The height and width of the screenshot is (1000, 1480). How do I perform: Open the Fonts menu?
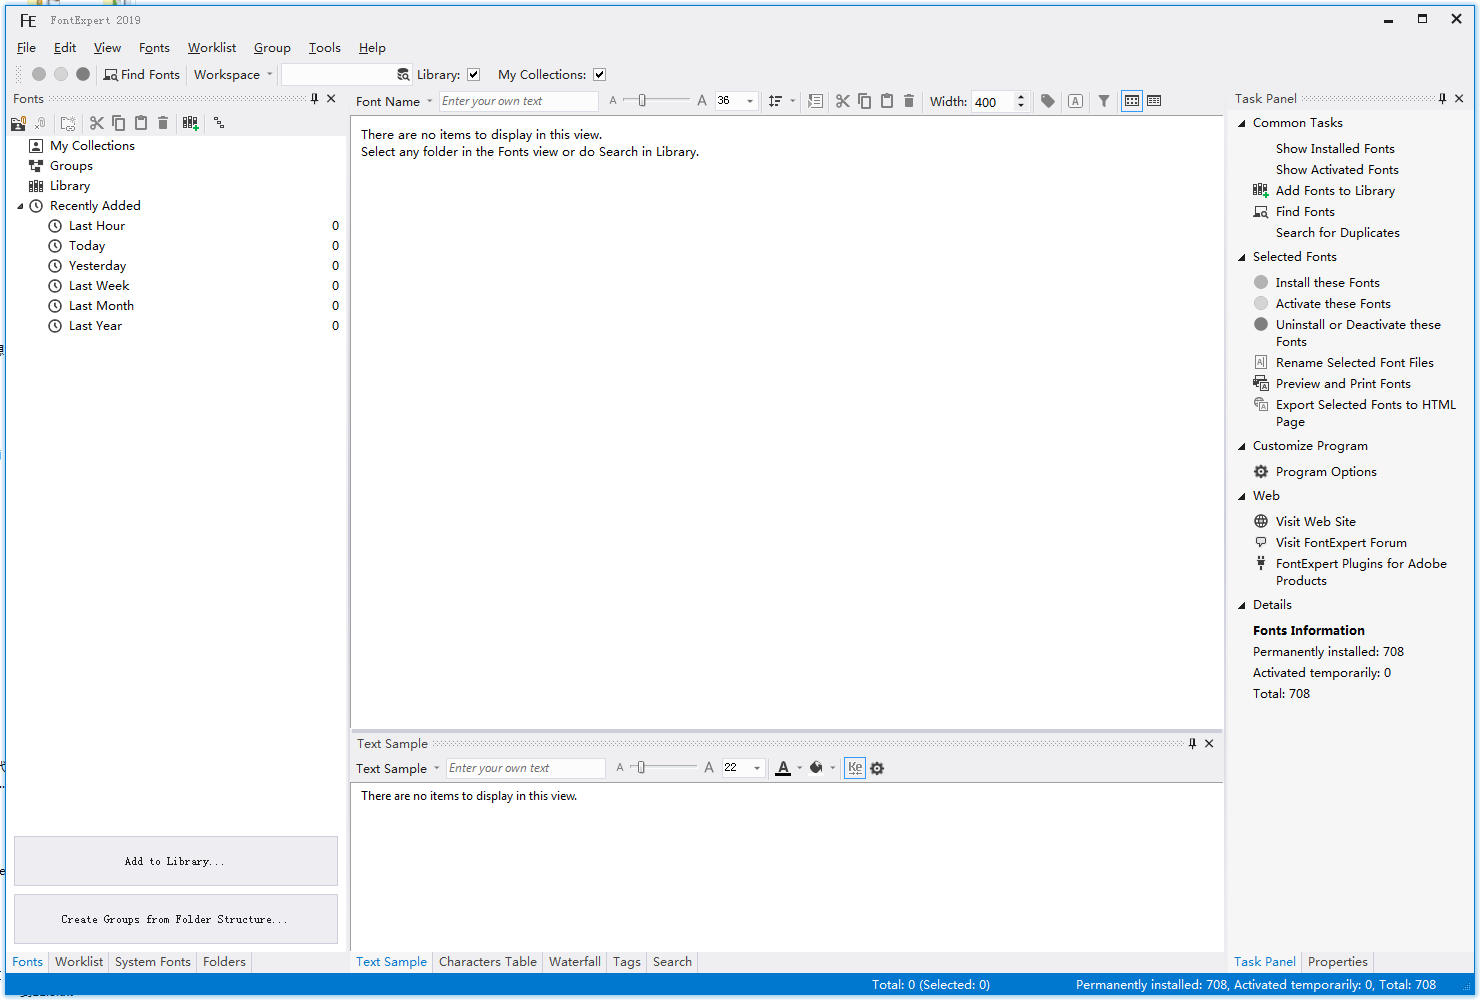(154, 48)
